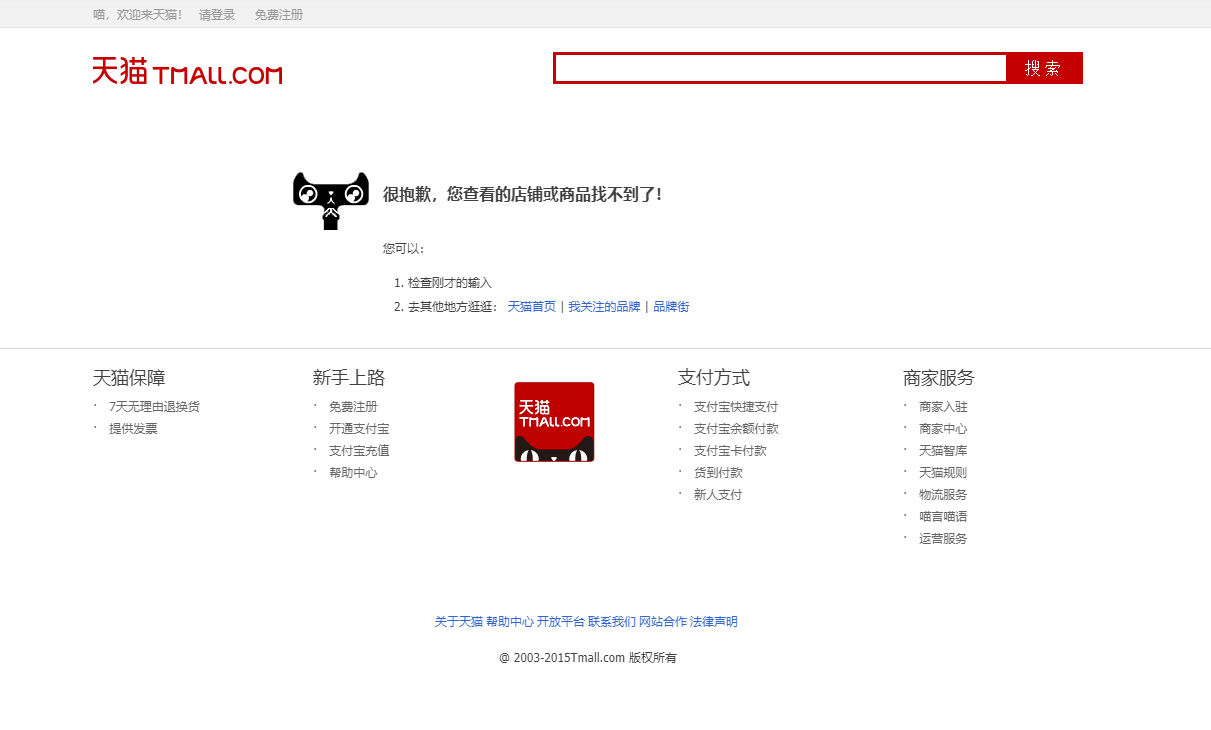Focus the search input field
The height and width of the screenshot is (730, 1211).
[780, 68]
